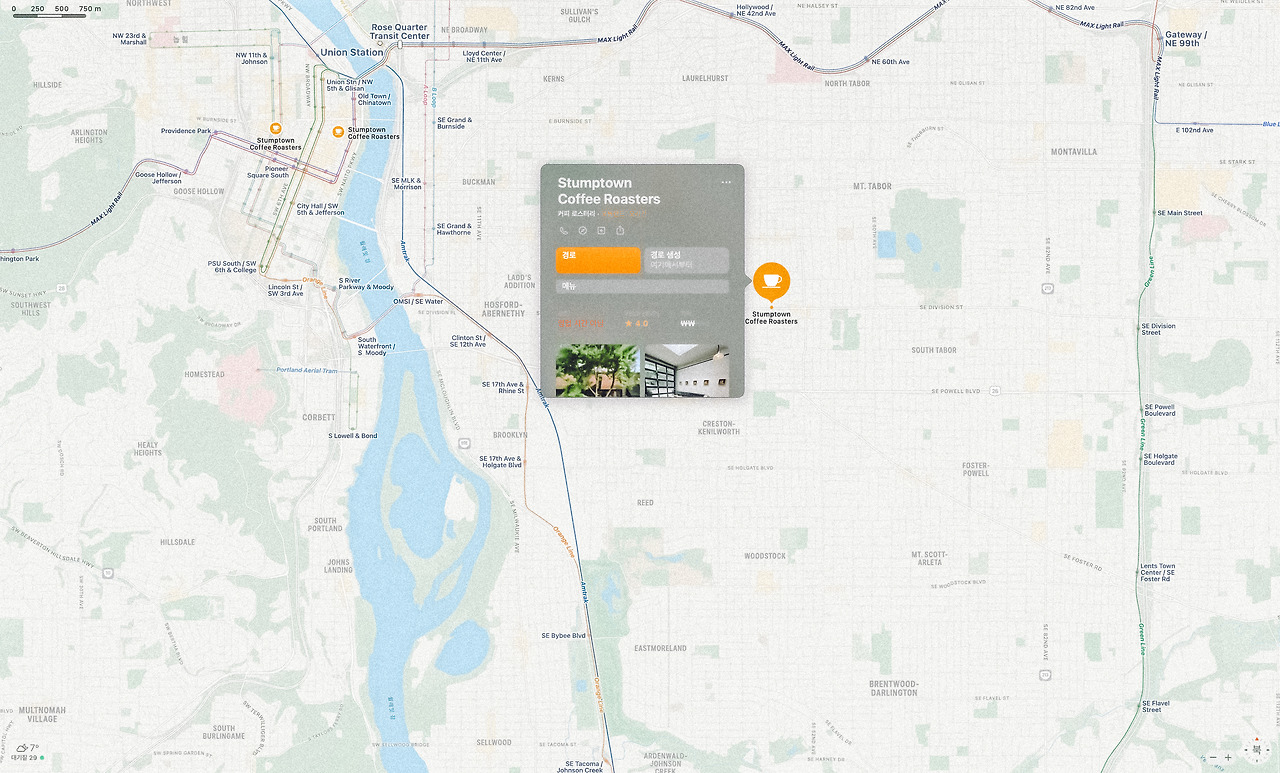Click the SE Division Street station label
The width and height of the screenshot is (1280, 773).
coord(1159,329)
